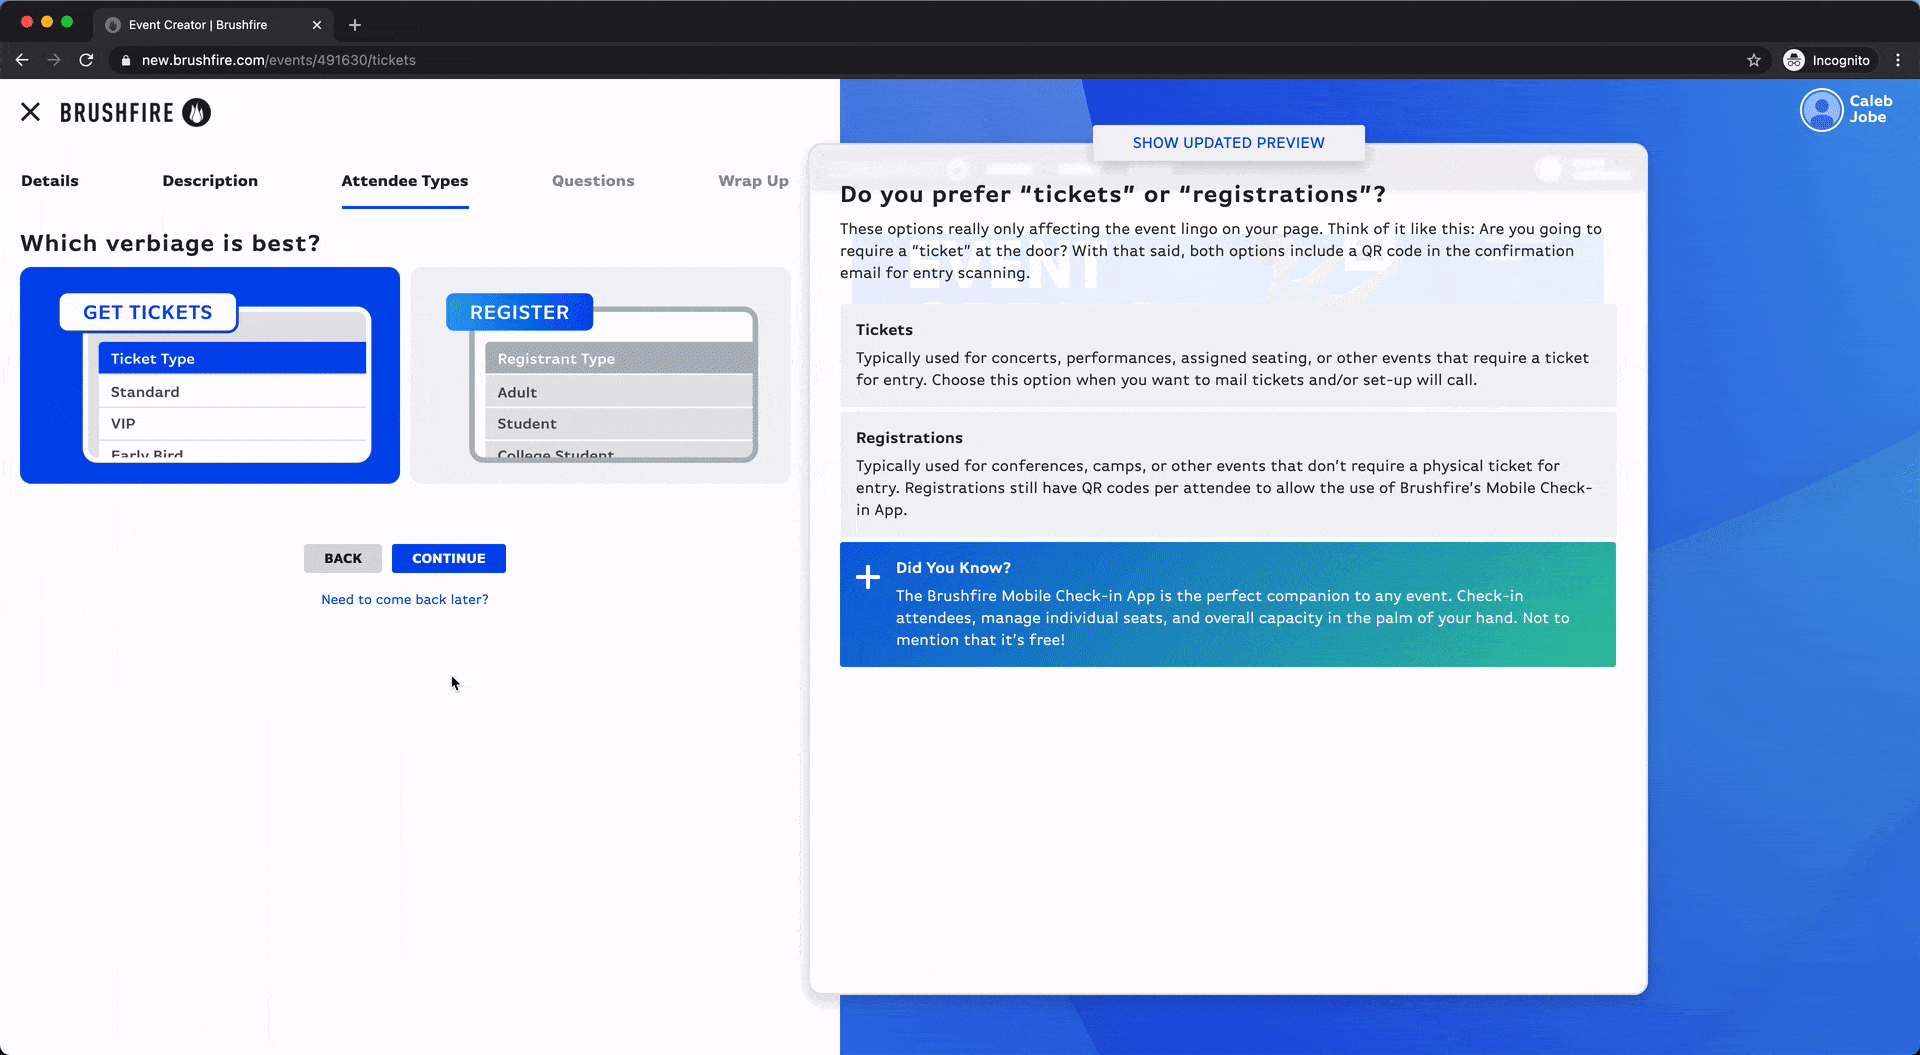This screenshot has height=1055, width=1920.
Task: Open Chrome three-dot menu
Action: 1897,60
